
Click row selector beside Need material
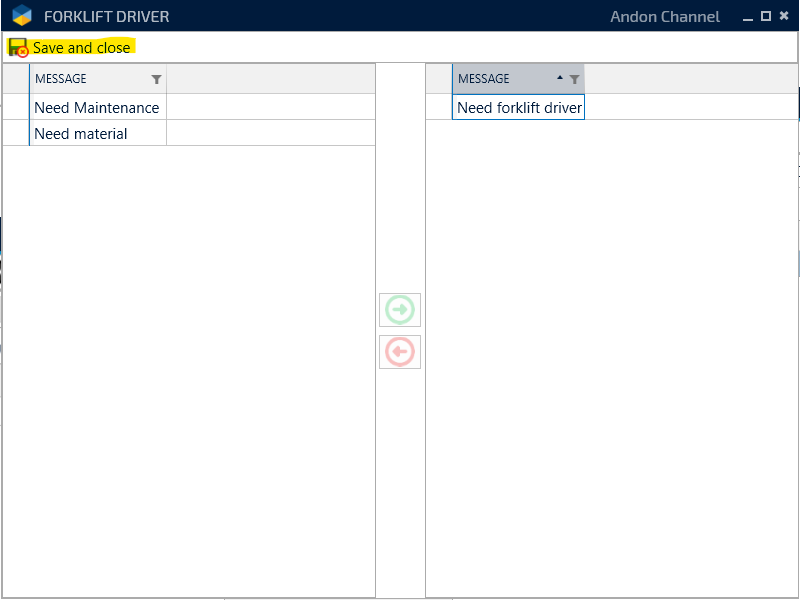(16, 133)
